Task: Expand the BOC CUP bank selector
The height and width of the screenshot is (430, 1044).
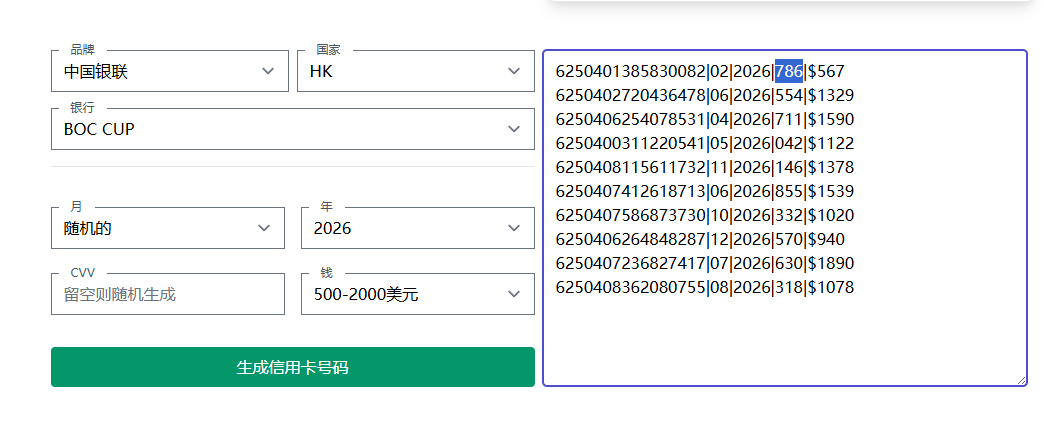Action: 293,129
